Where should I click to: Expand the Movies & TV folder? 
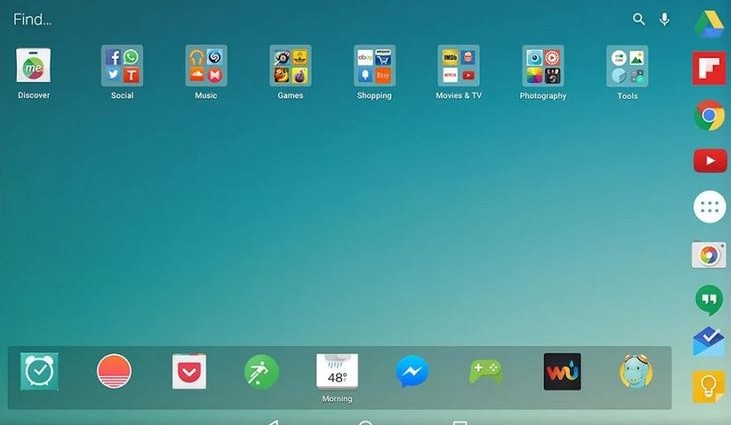[458, 66]
